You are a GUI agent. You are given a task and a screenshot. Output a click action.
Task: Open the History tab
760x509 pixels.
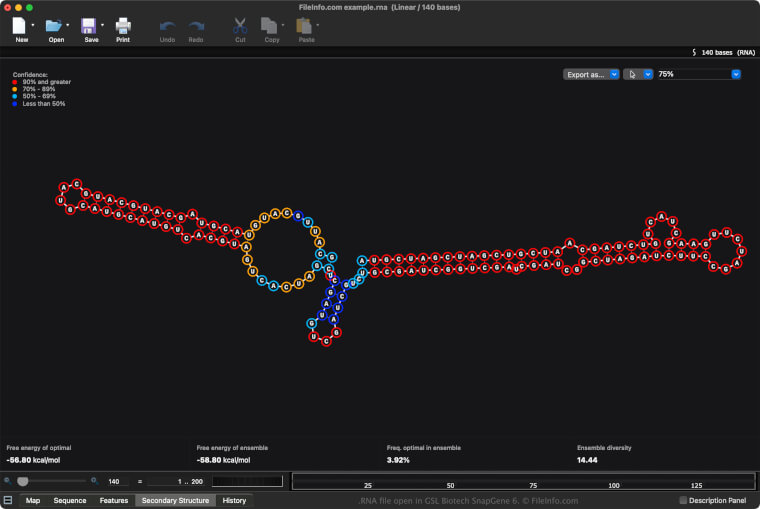tap(234, 500)
